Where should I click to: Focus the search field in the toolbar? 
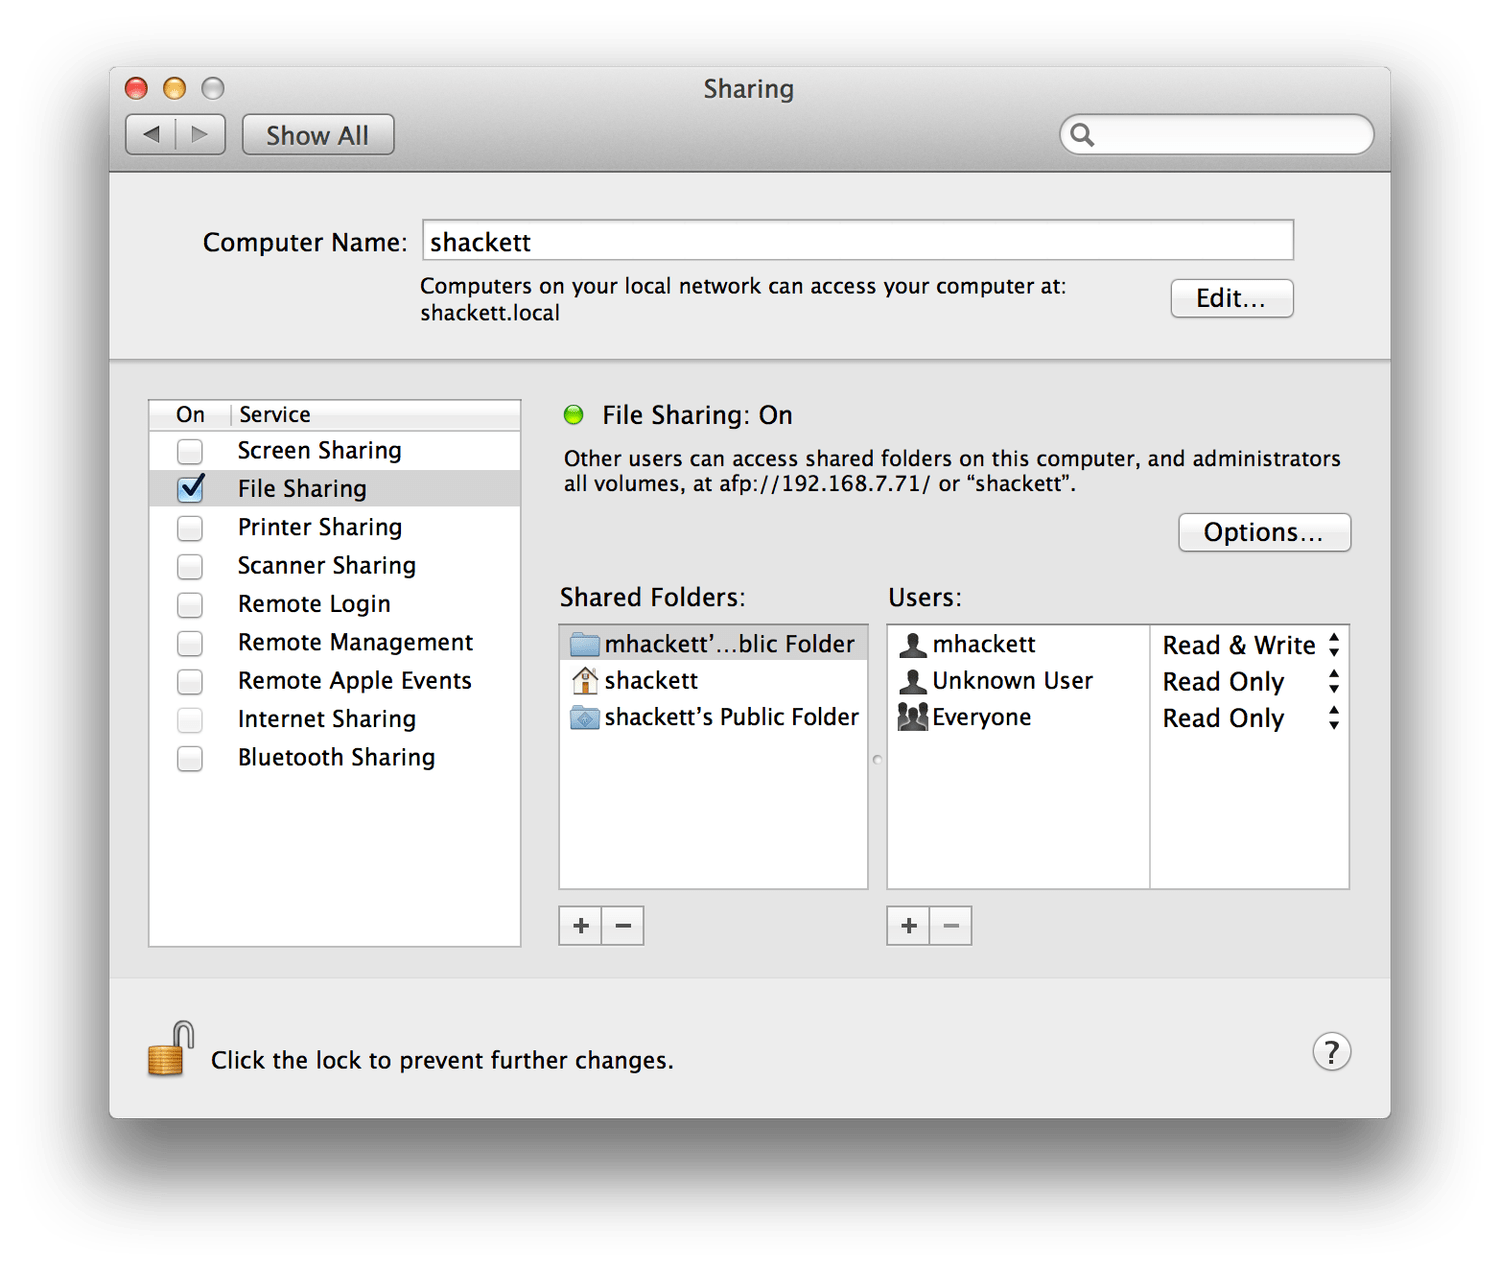click(x=1217, y=134)
